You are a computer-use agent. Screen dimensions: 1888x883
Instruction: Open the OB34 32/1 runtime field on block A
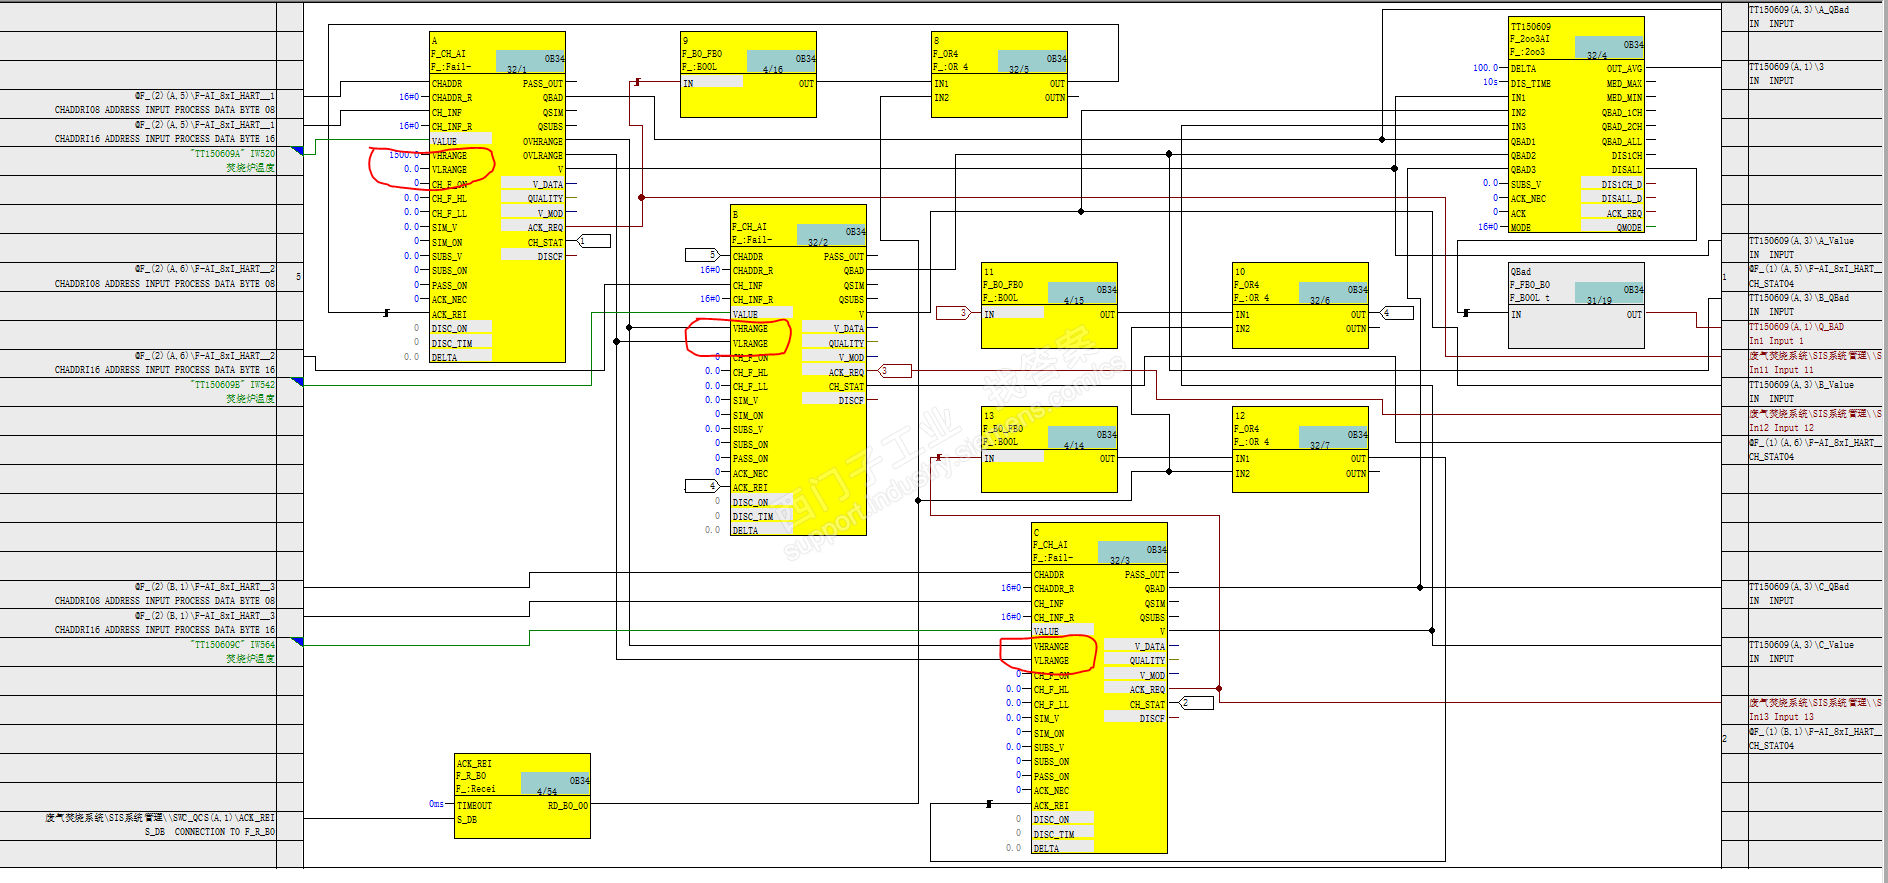coord(531,63)
